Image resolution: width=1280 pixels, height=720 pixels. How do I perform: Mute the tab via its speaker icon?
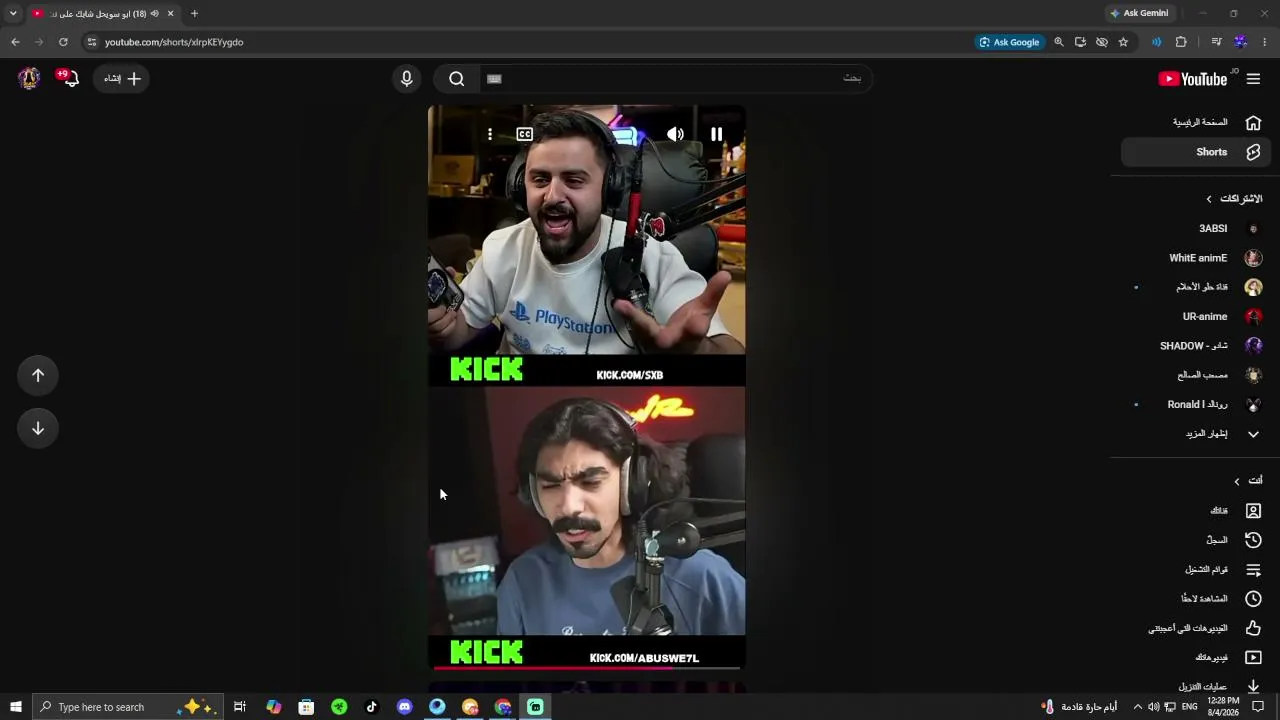click(x=155, y=13)
